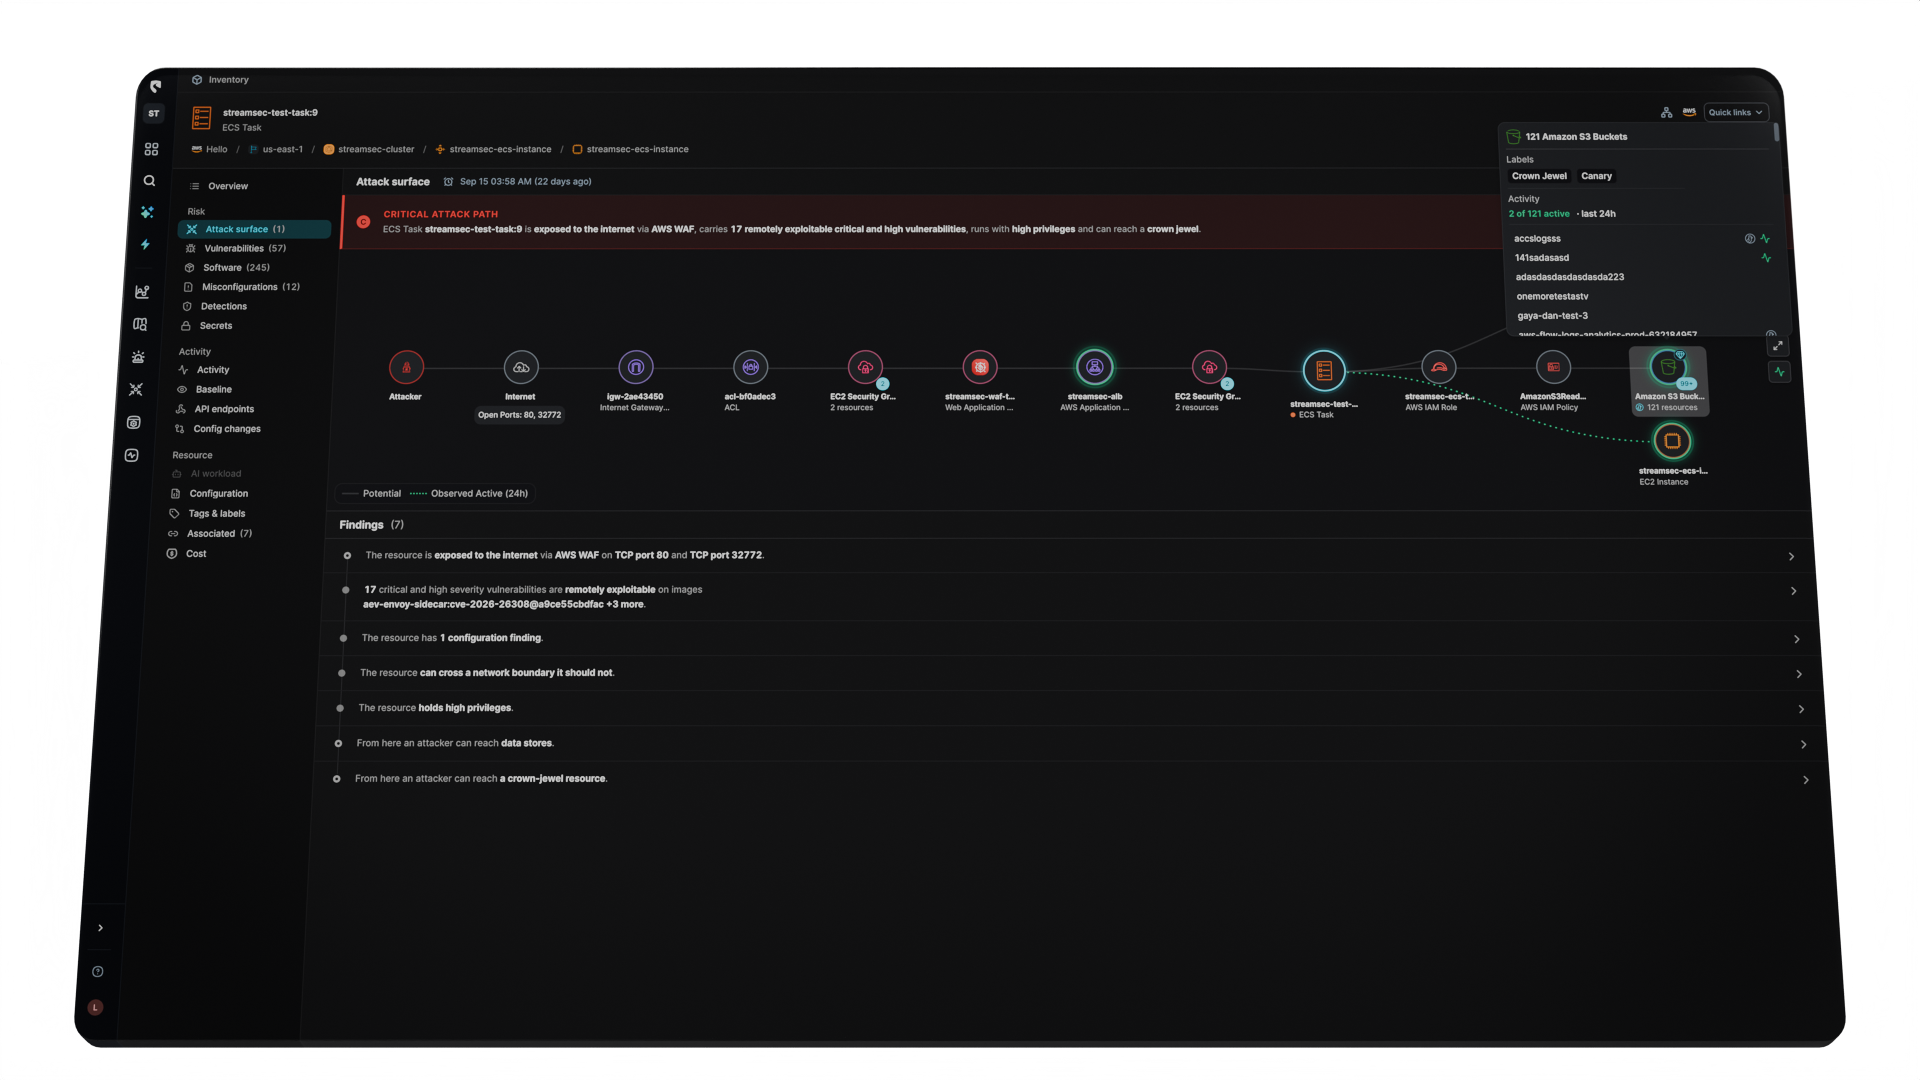Viewport: 1920px width, 1080px height.
Task: Expand the left navigation rail arrow
Action: pyautogui.click(x=100, y=928)
